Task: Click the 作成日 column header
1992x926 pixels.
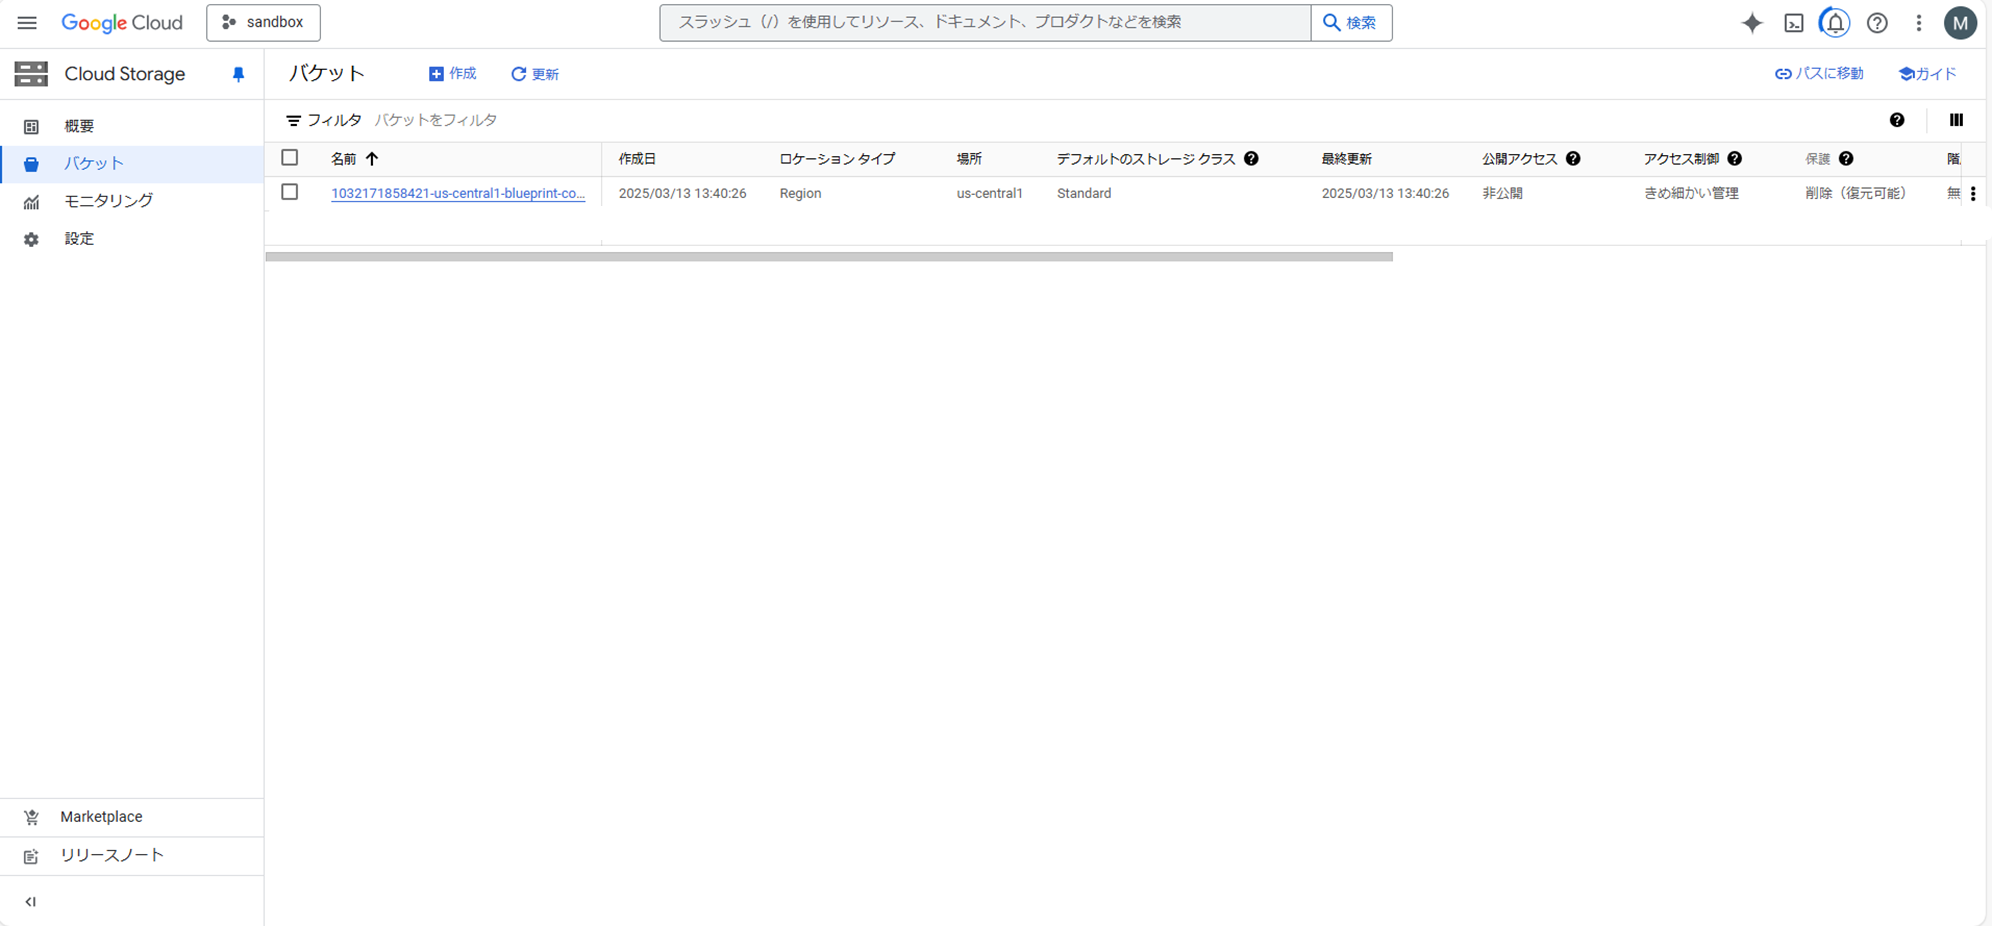Action: pos(637,159)
